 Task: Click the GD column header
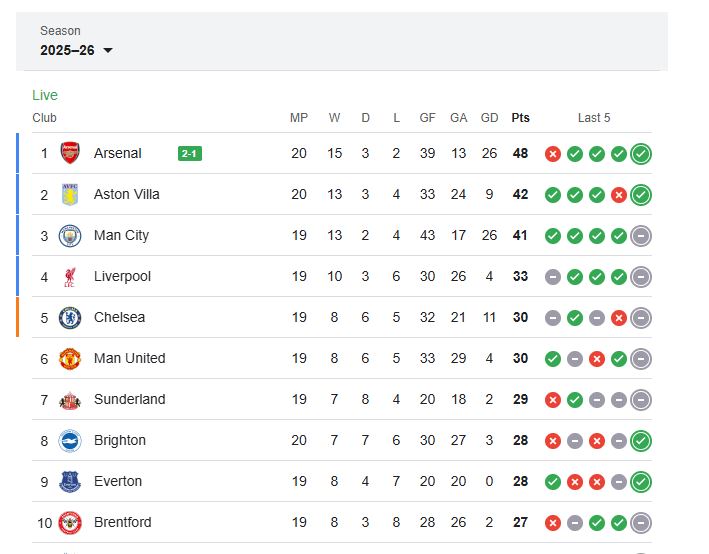(x=489, y=118)
